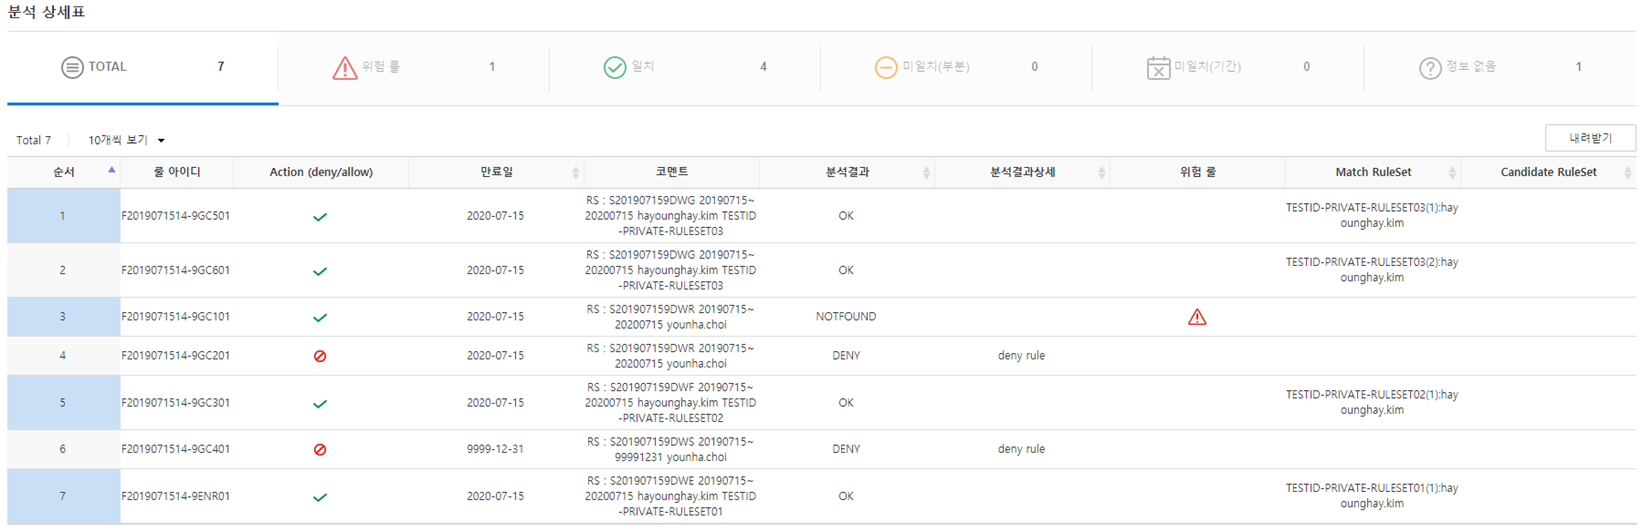Sort by 순서 column arrow
The height and width of the screenshot is (530, 1643).
click(111, 170)
